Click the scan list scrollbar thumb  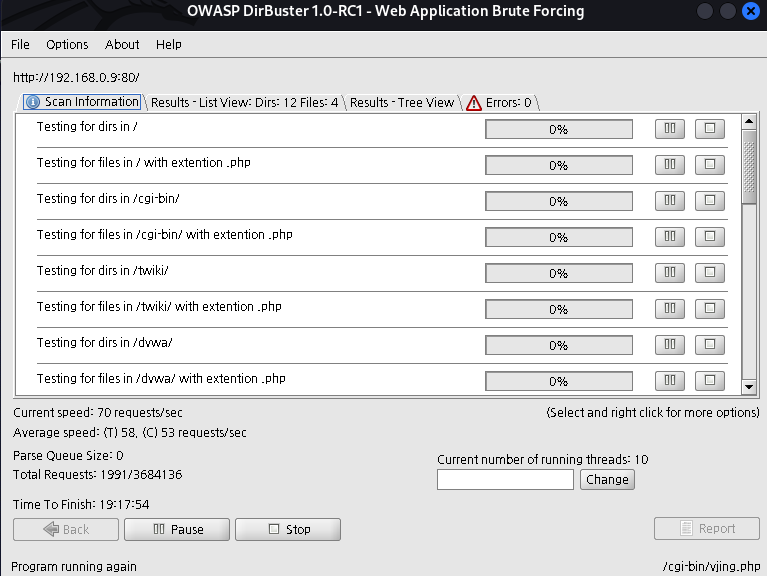(749, 167)
